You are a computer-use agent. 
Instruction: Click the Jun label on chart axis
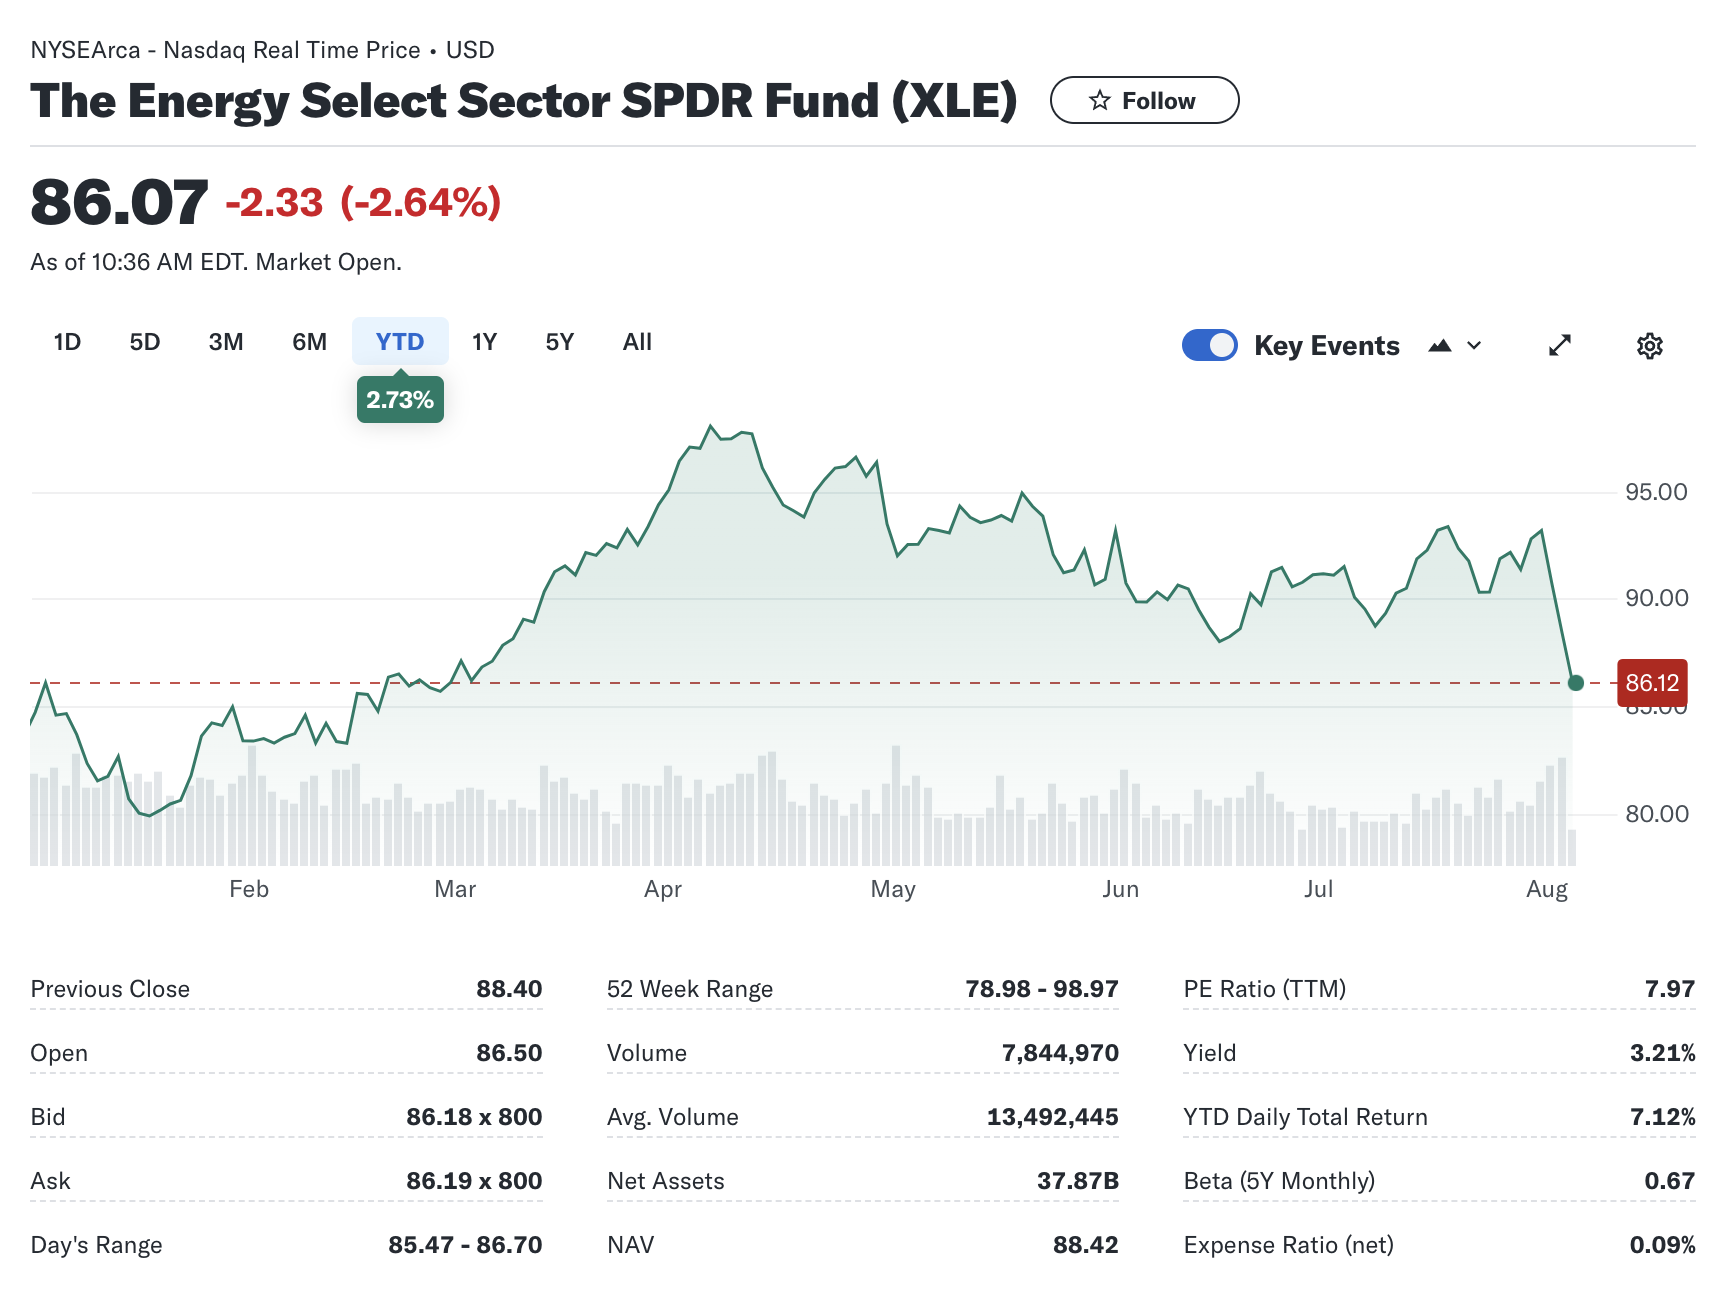[x=1120, y=889]
